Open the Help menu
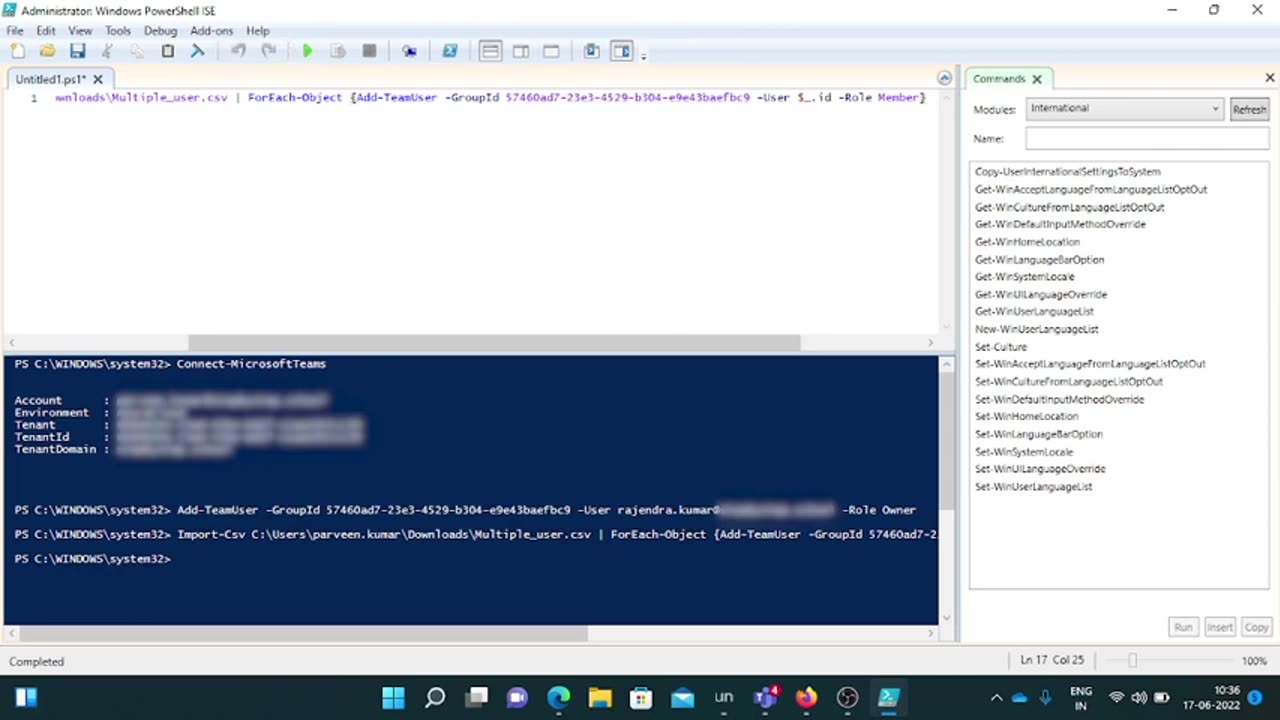 click(257, 31)
